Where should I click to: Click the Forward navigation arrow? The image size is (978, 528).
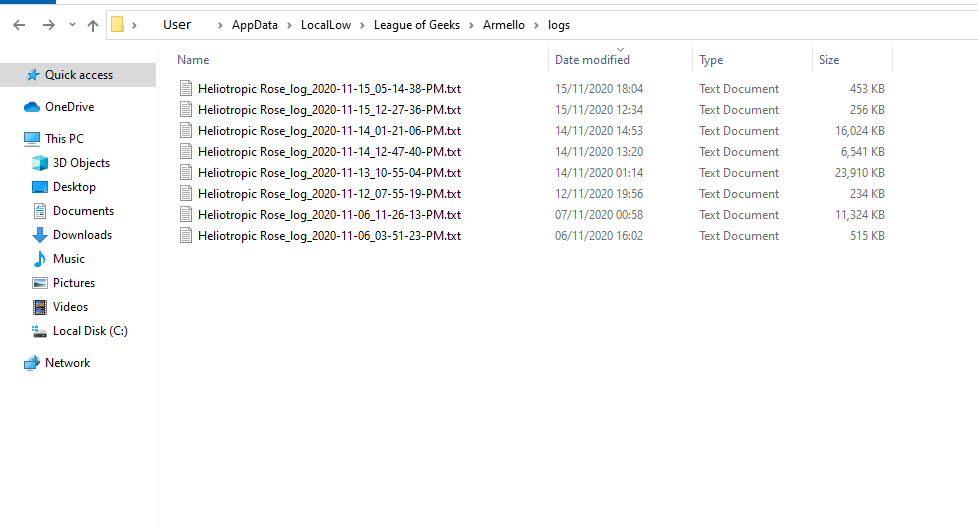click(48, 25)
